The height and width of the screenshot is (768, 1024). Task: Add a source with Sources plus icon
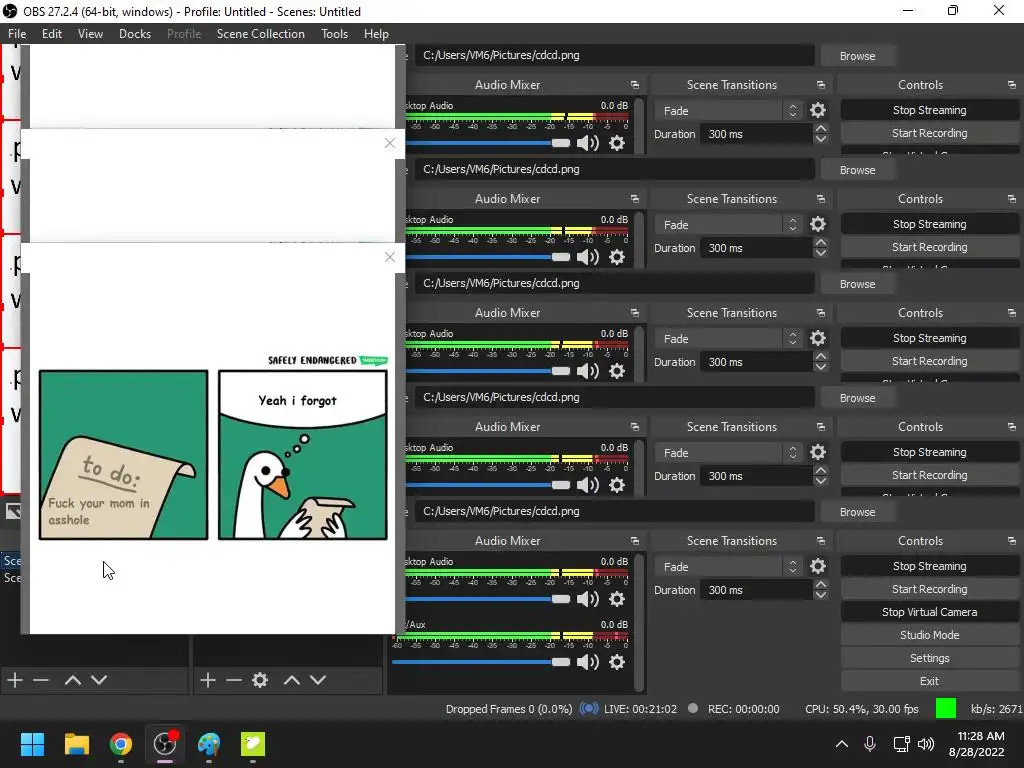pyautogui.click(x=208, y=680)
